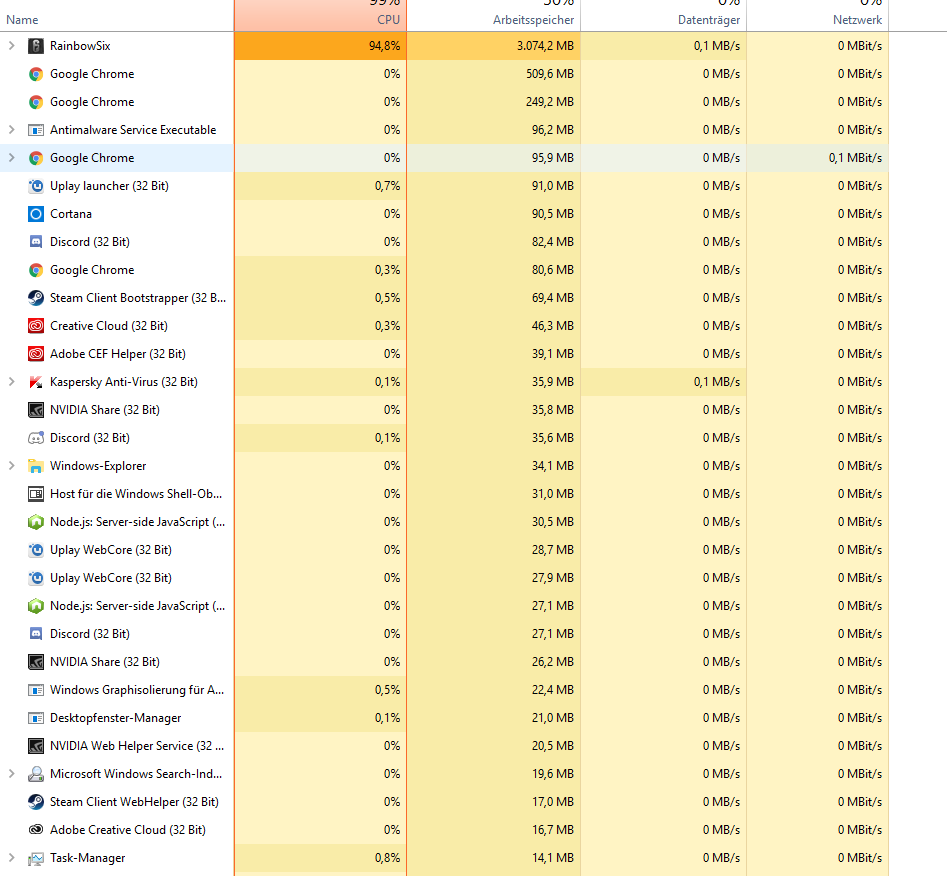
Task: Click the Discord icon with 35,6 MB
Action: 36,438
